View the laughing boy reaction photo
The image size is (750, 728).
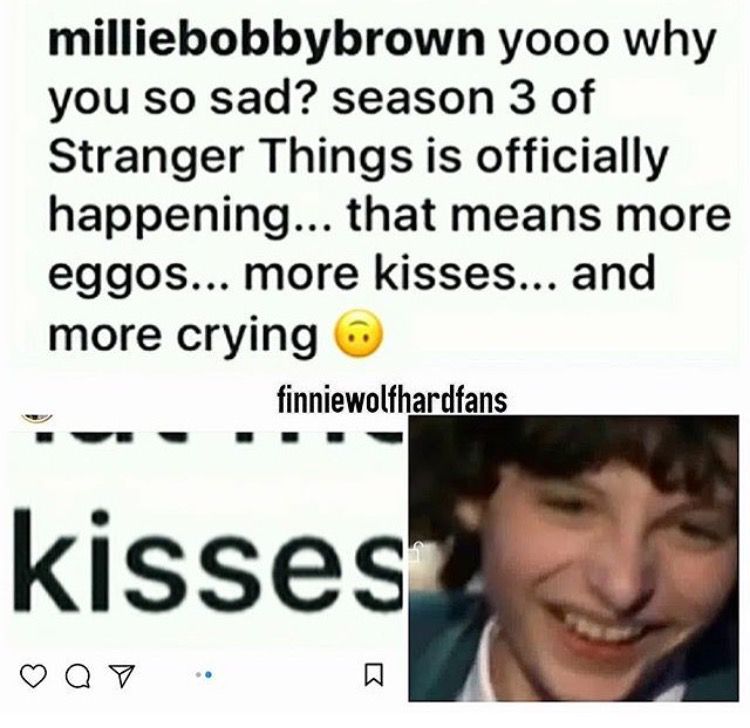pos(573,558)
